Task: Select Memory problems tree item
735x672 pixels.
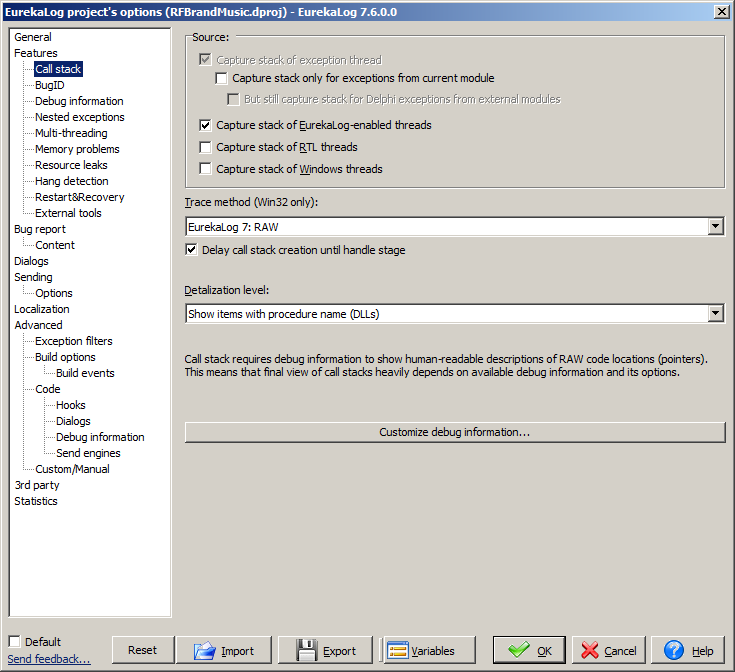Action: (x=77, y=149)
